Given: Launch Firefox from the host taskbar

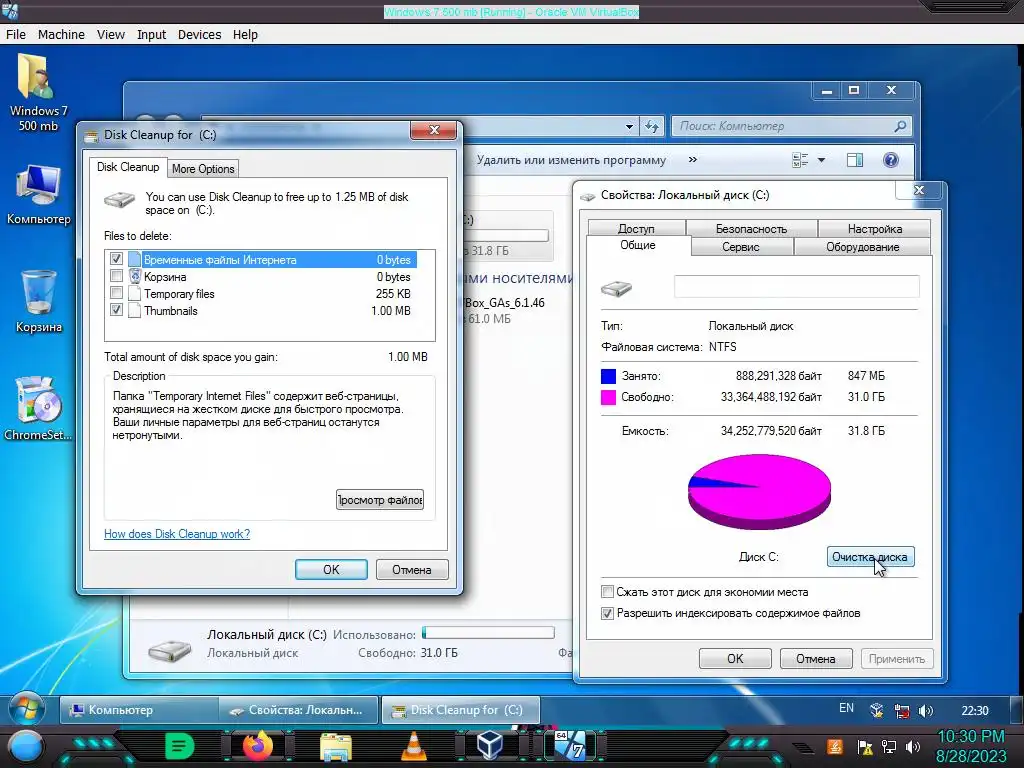Looking at the screenshot, I should tap(257, 746).
